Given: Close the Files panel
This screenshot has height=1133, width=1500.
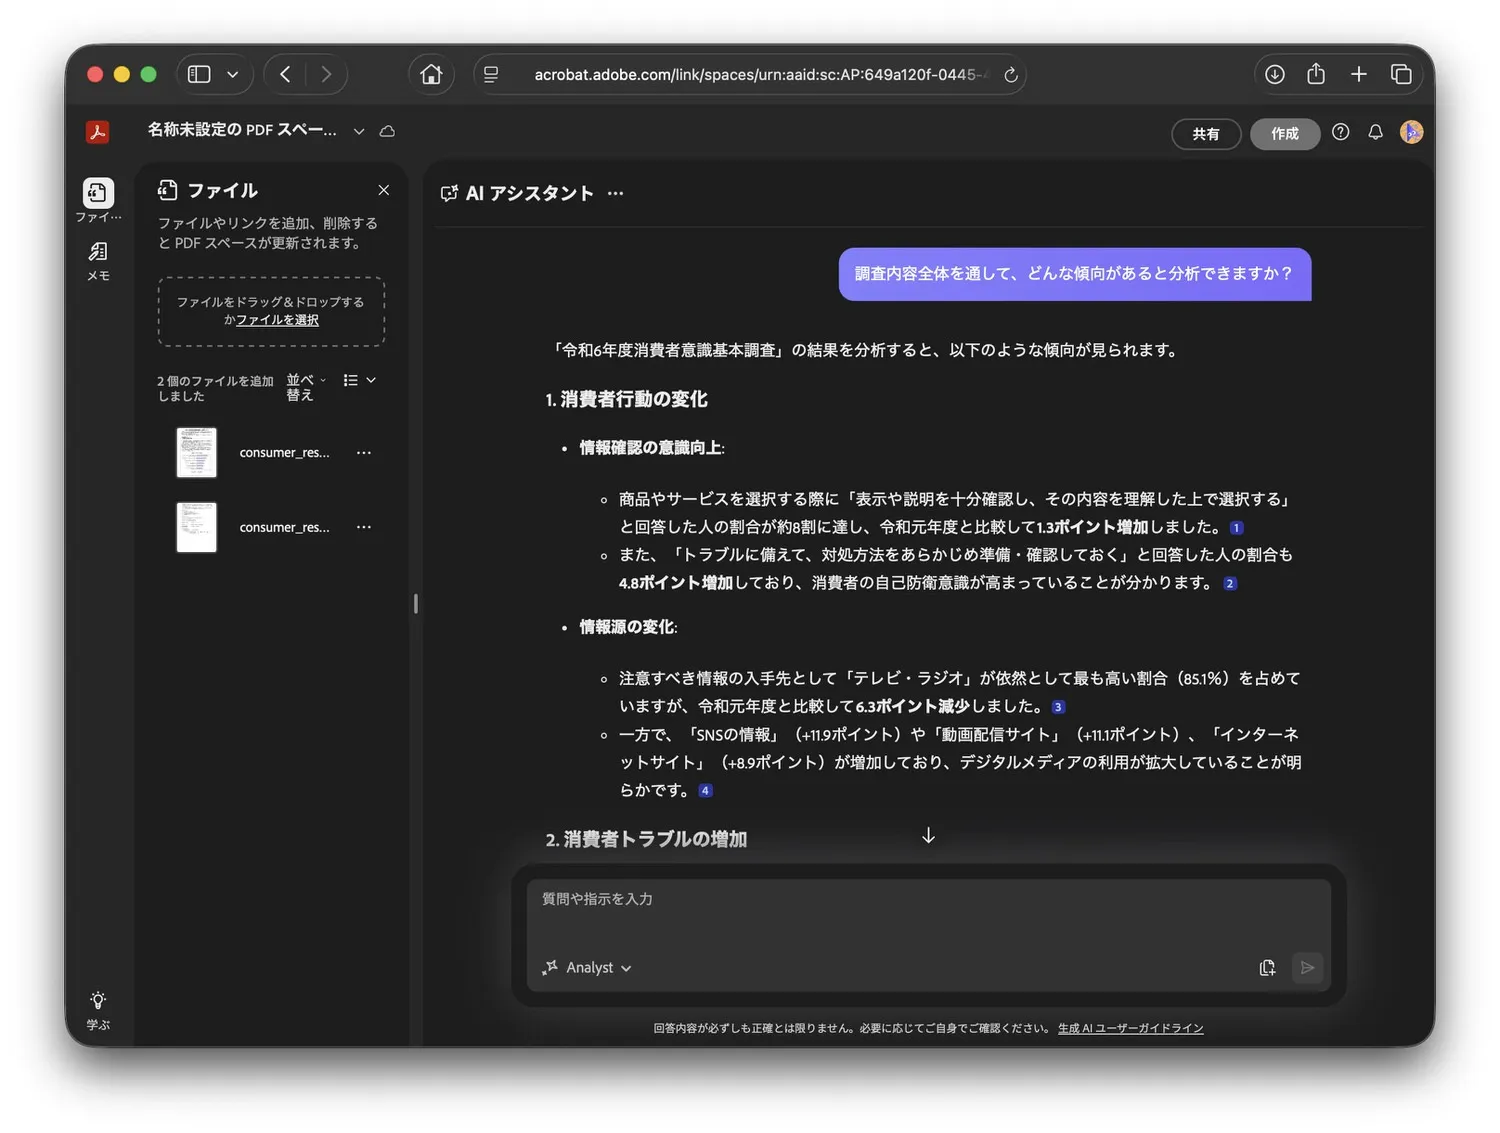Looking at the screenshot, I should 384,190.
